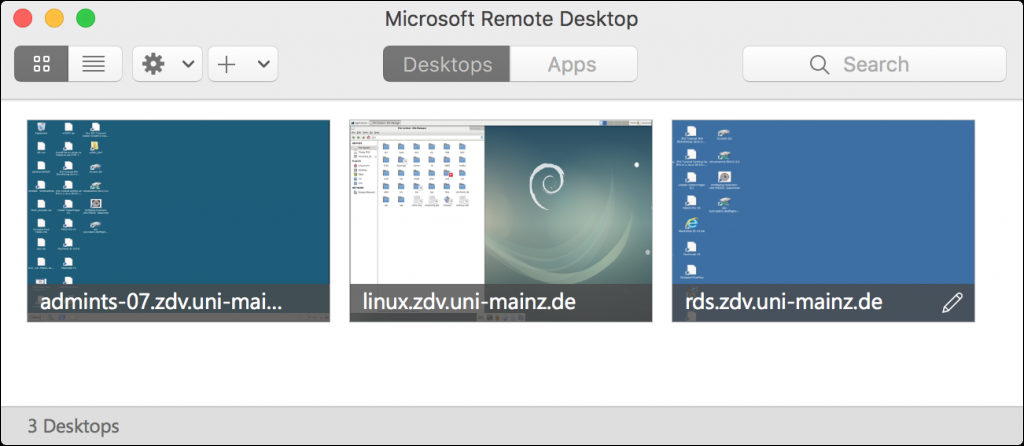1024x446 pixels.
Task: Open the linux.zdv.uni-mainz.de desktop thumbnail
Action: 501,221
